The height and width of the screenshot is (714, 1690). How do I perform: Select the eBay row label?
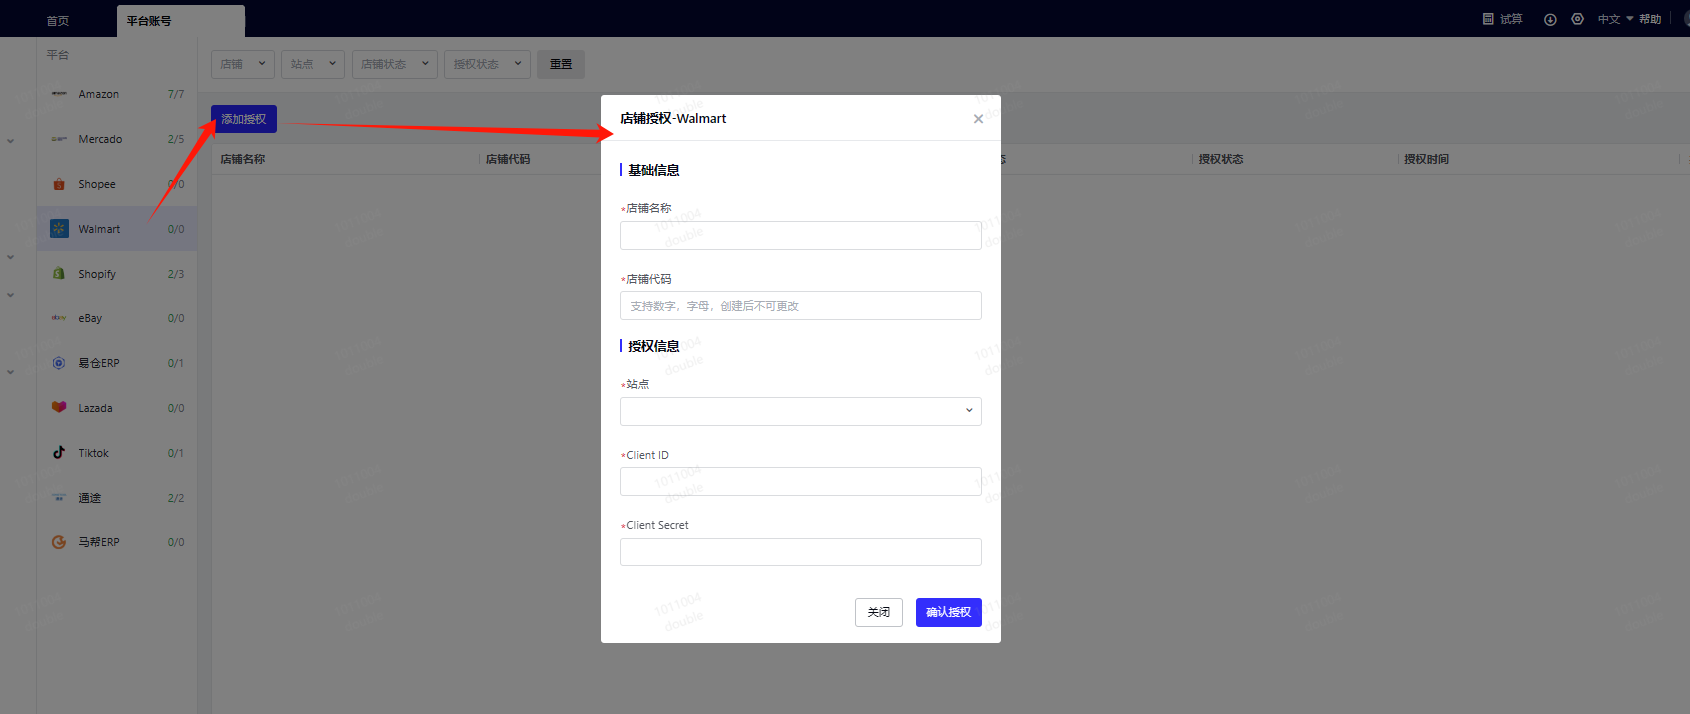90,318
